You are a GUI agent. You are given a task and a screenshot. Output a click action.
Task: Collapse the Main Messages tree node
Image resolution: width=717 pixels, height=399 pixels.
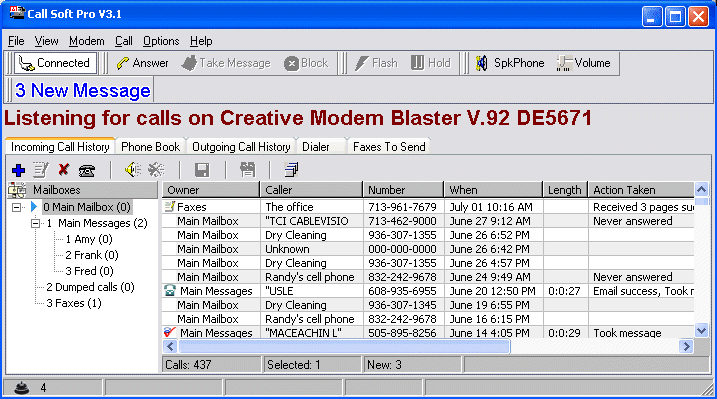pyautogui.click(x=35, y=223)
